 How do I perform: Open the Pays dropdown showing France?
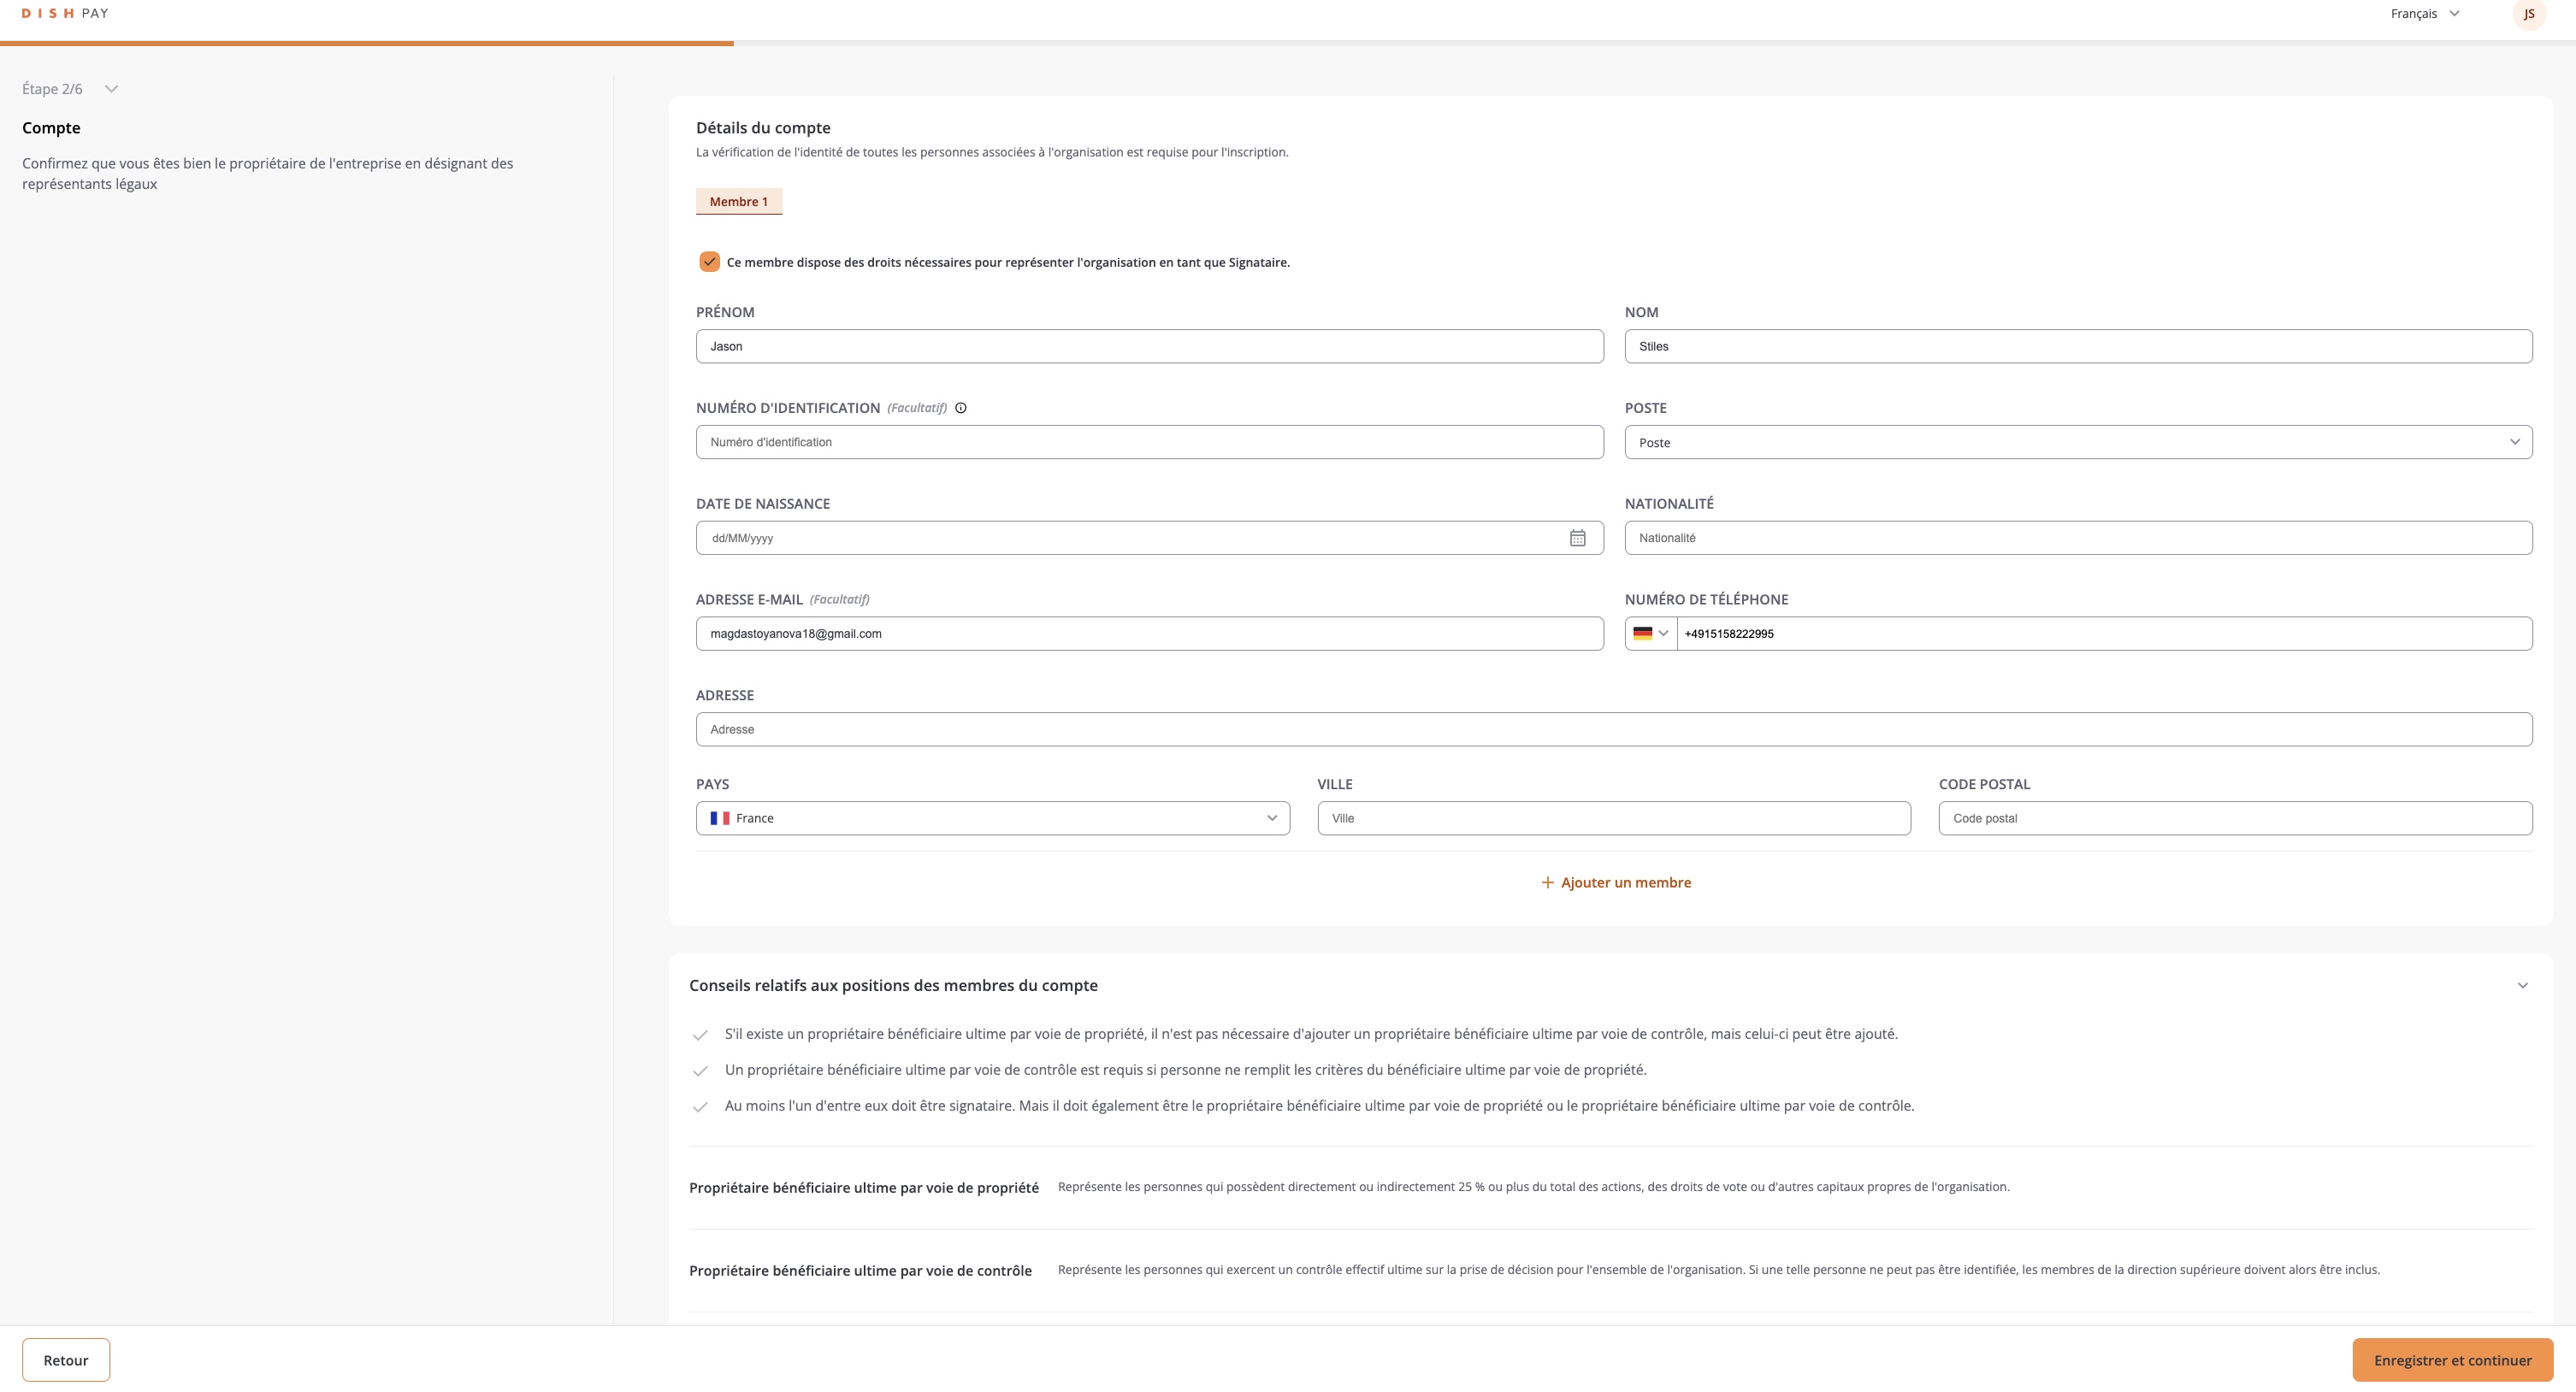[x=992, y=818]
